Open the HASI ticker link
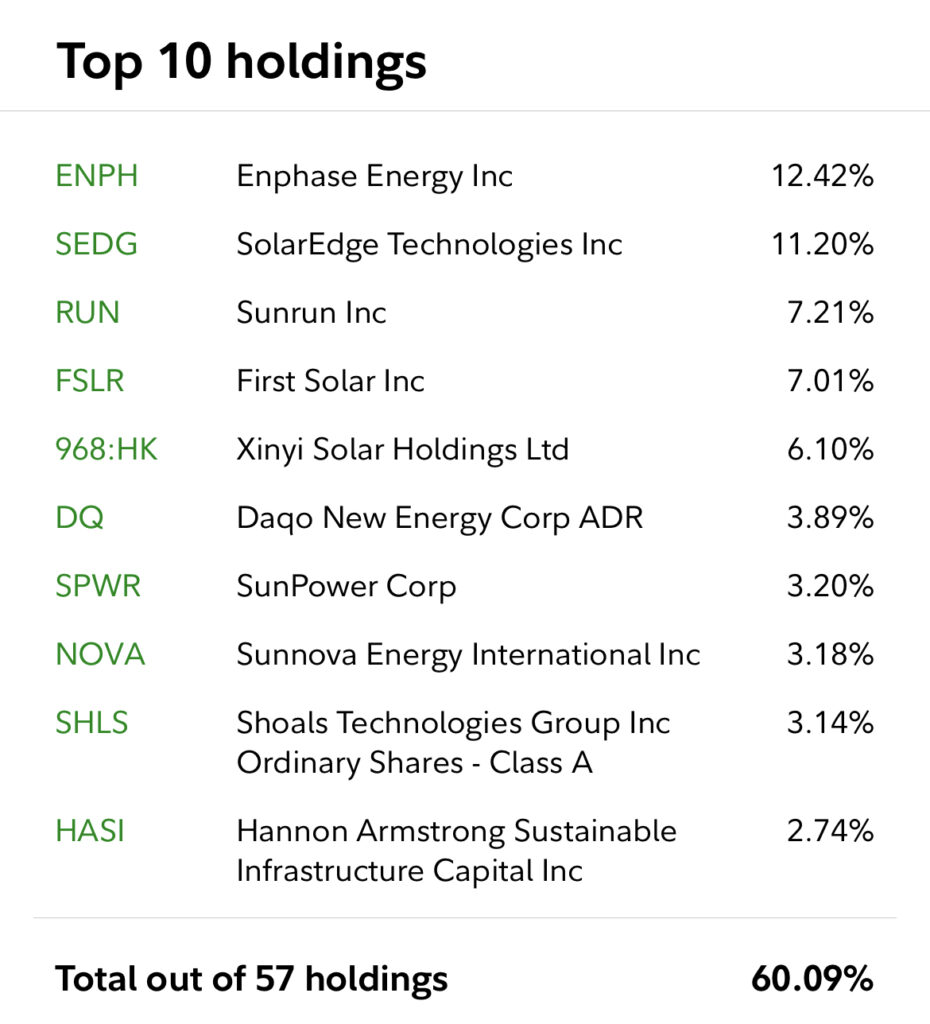 click(x=89, y=831)
